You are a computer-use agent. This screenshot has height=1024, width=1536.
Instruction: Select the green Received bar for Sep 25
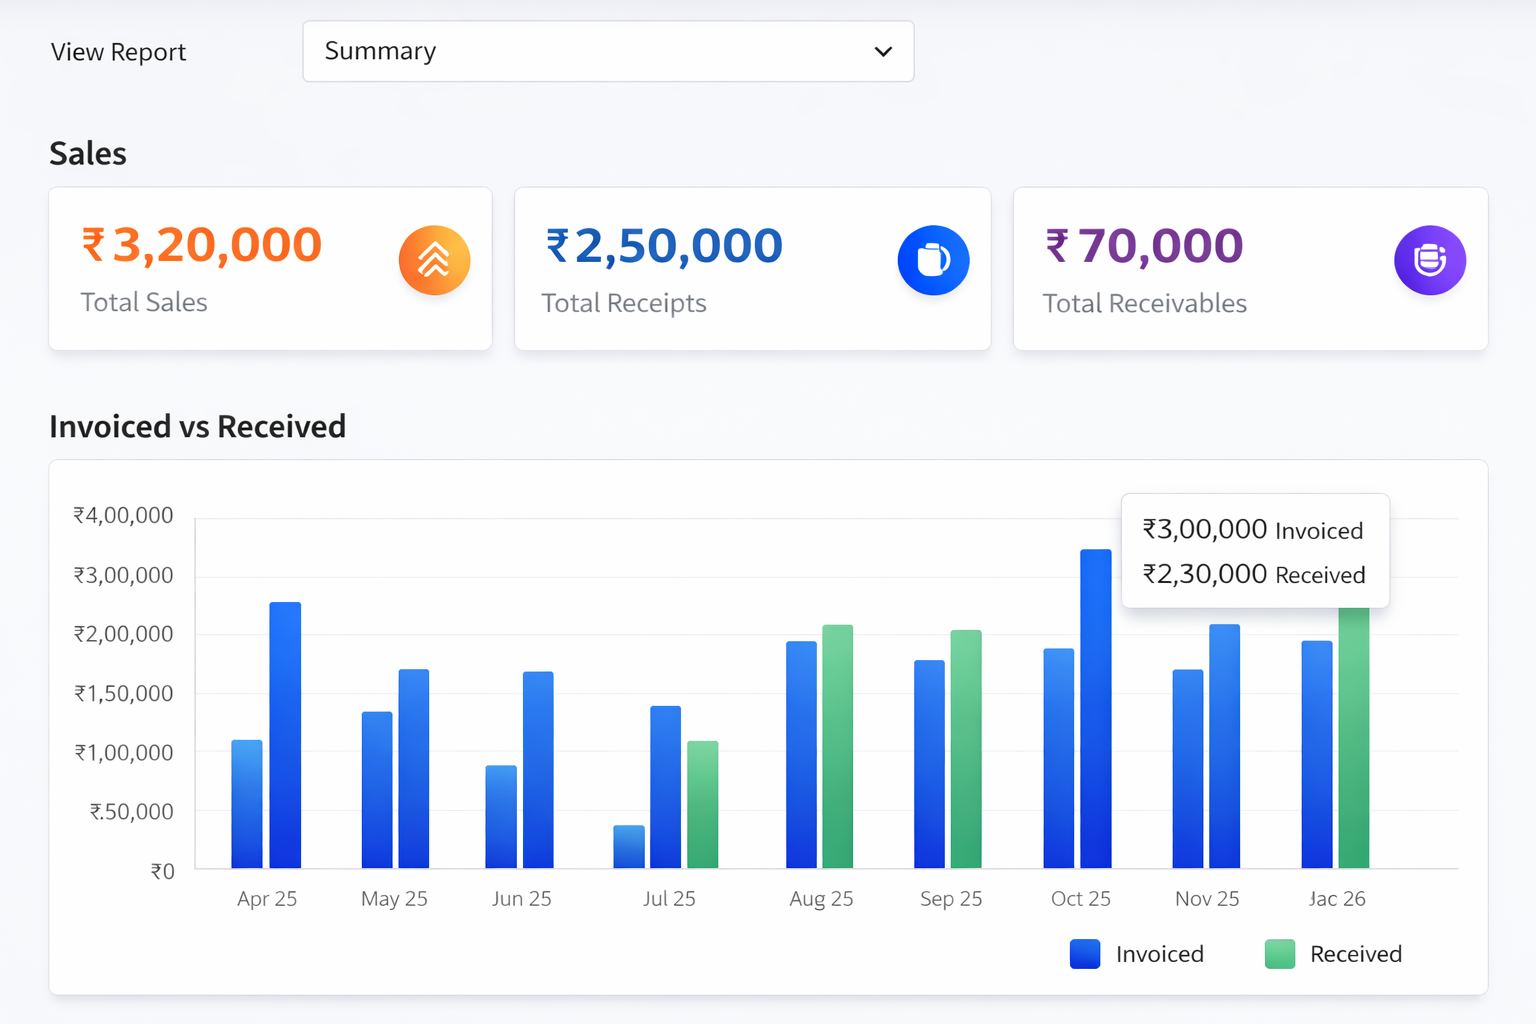point(966,749)
